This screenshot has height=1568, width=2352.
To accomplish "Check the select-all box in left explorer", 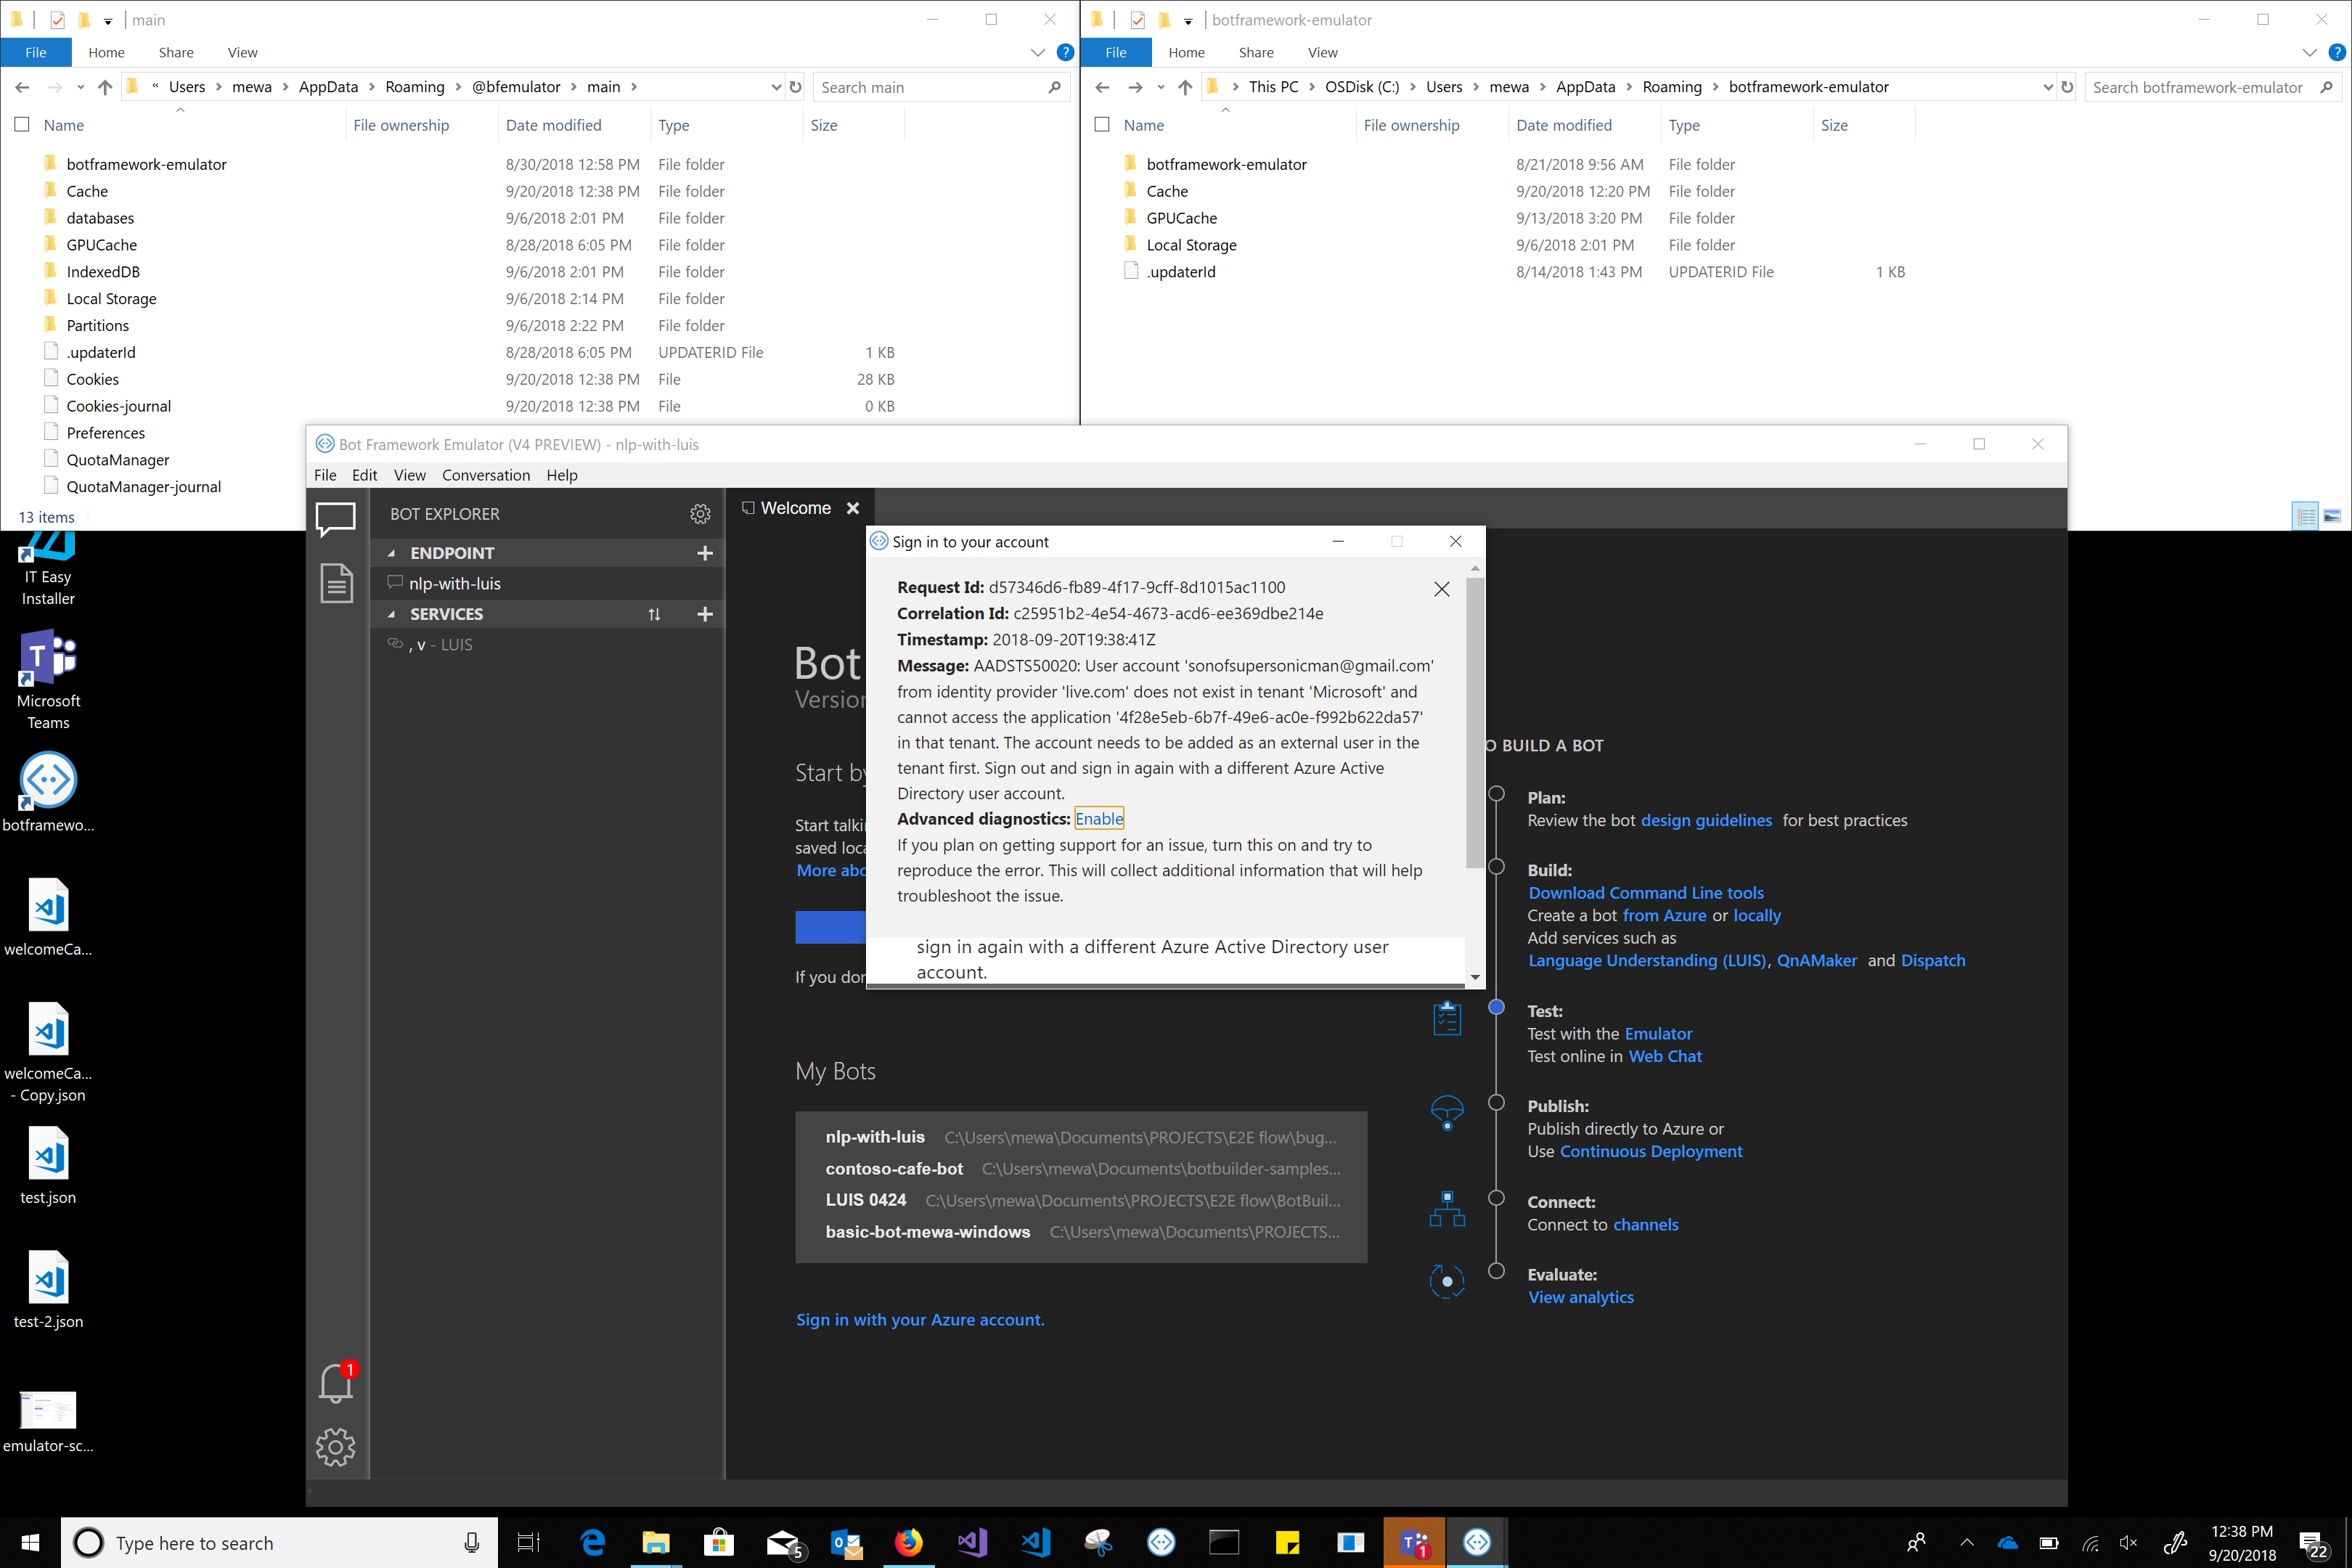I will pyautogui.click(x=22, y=124).
